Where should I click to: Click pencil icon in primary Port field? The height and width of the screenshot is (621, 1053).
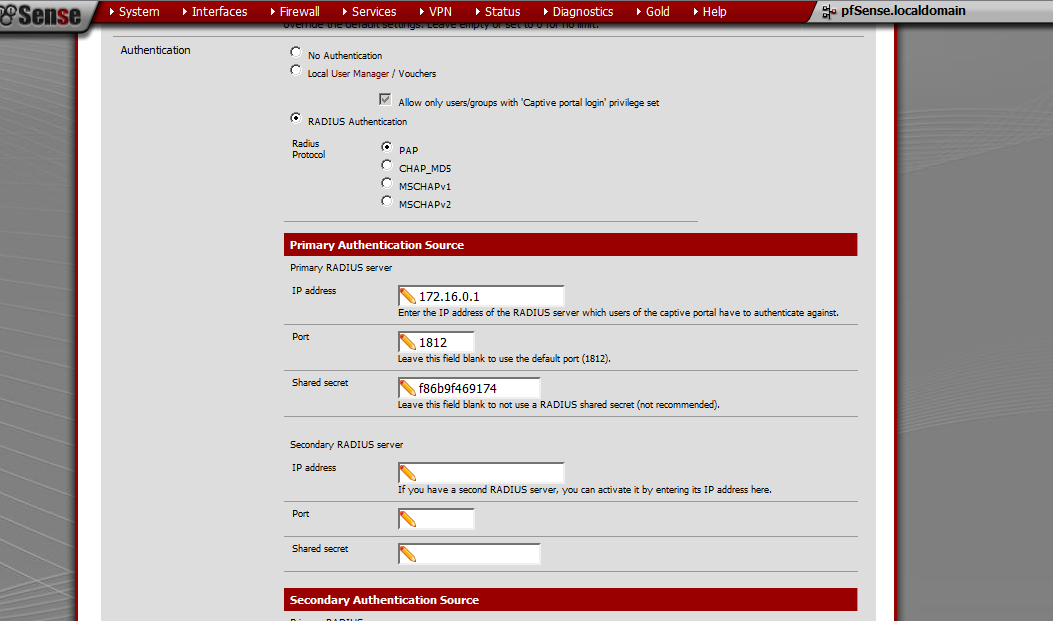tap(408, 342)
